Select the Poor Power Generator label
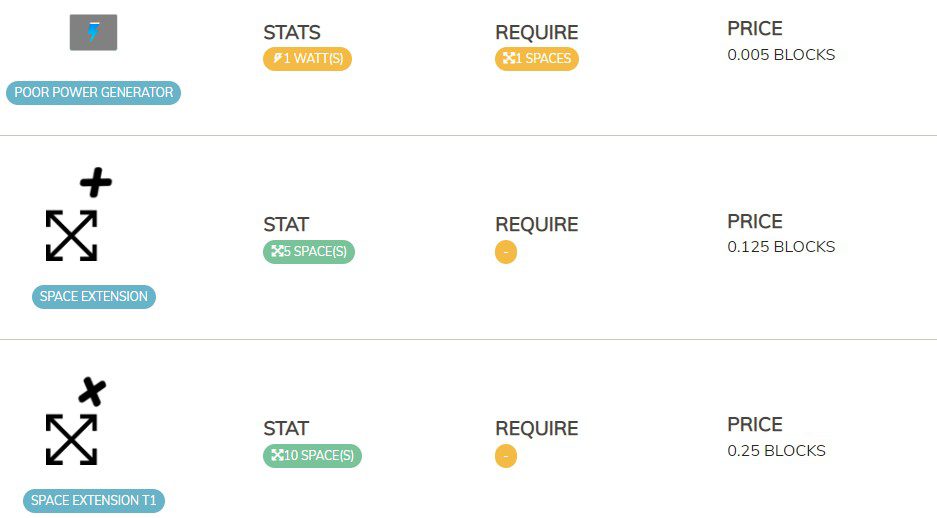Image resolution: width=937 pixels, height=518 pixels. 93,93
